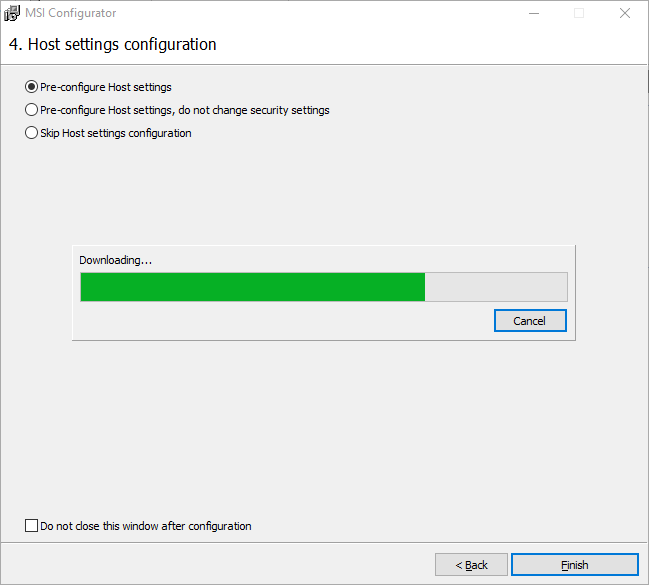
Task: Enable Do not close this window checkbox
Action: [31, 526]
